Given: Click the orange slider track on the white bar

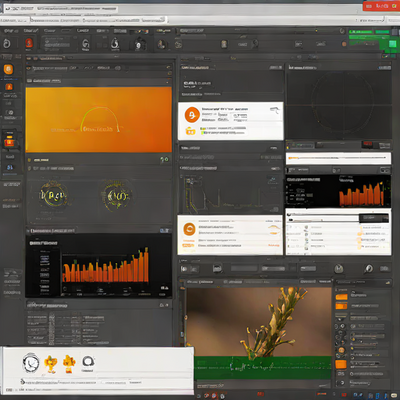Looking at the screenshot, I should [x=337, y=158].
